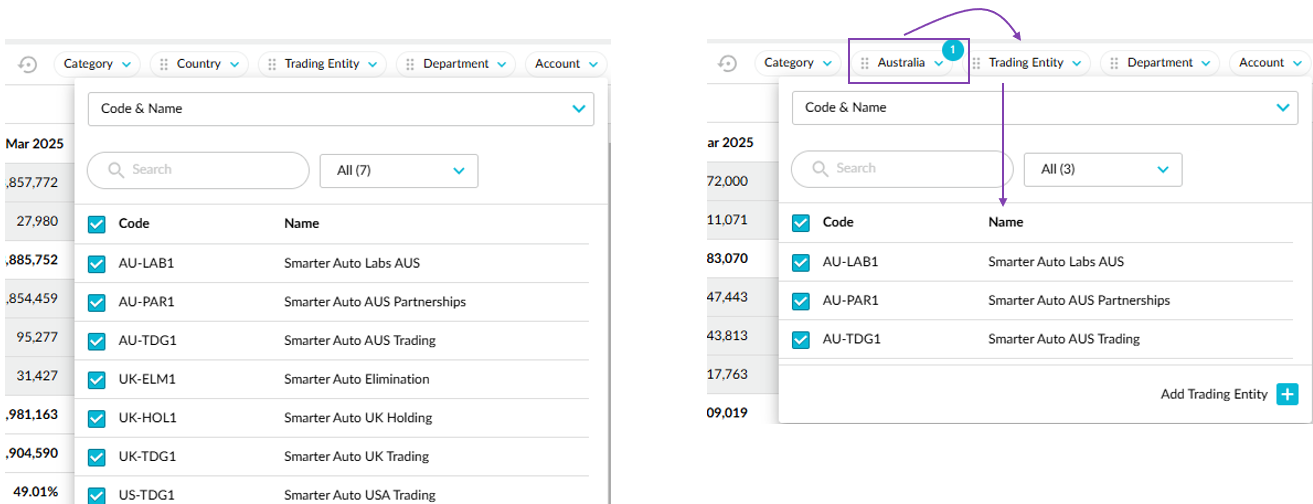Expand the All (3) filter dropdown
1313x504 pixels.
1103,170
